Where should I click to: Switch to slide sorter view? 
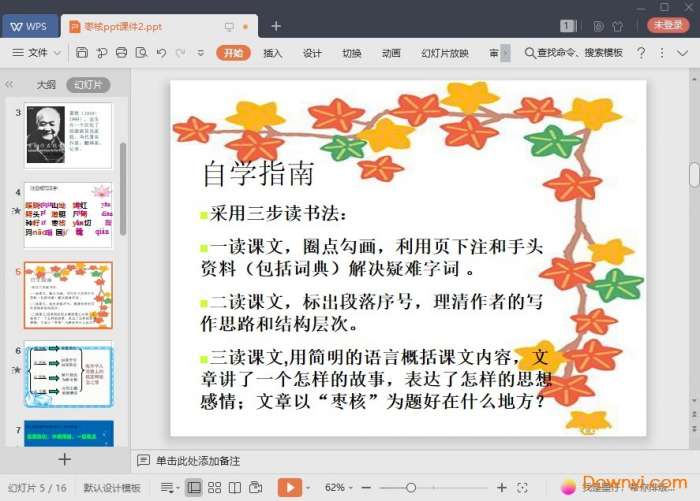click(x=214, y=488)
